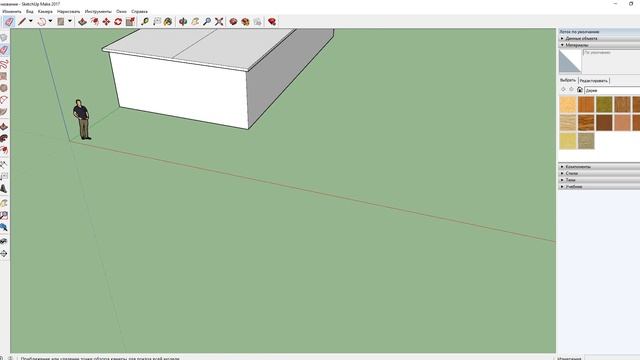The width and height of the screenshot is (640, 360).
Task: Select the Scale tool
Action: (130, 22)
